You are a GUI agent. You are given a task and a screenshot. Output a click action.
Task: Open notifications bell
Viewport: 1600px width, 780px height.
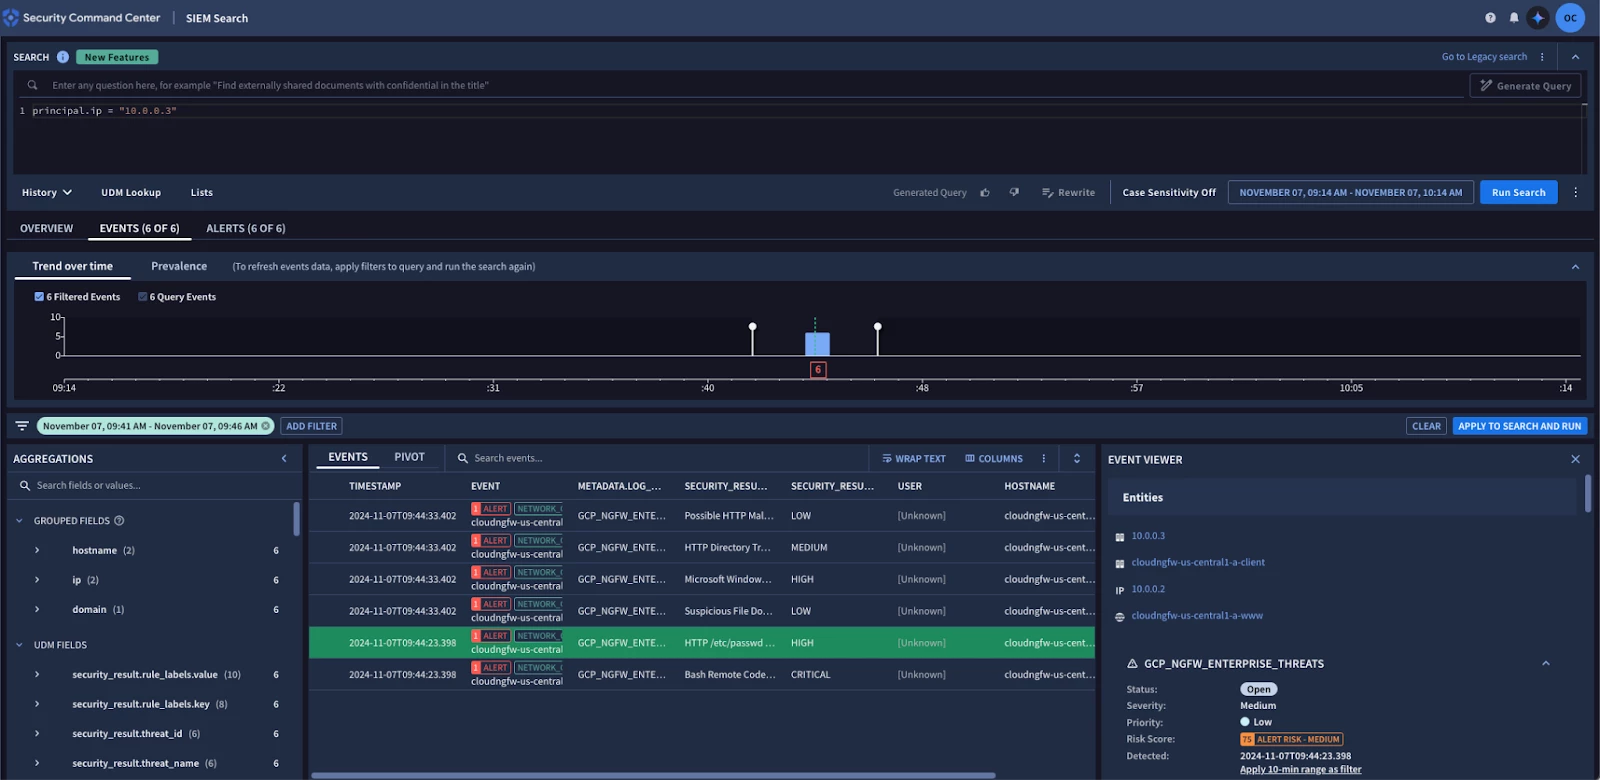1514,18
